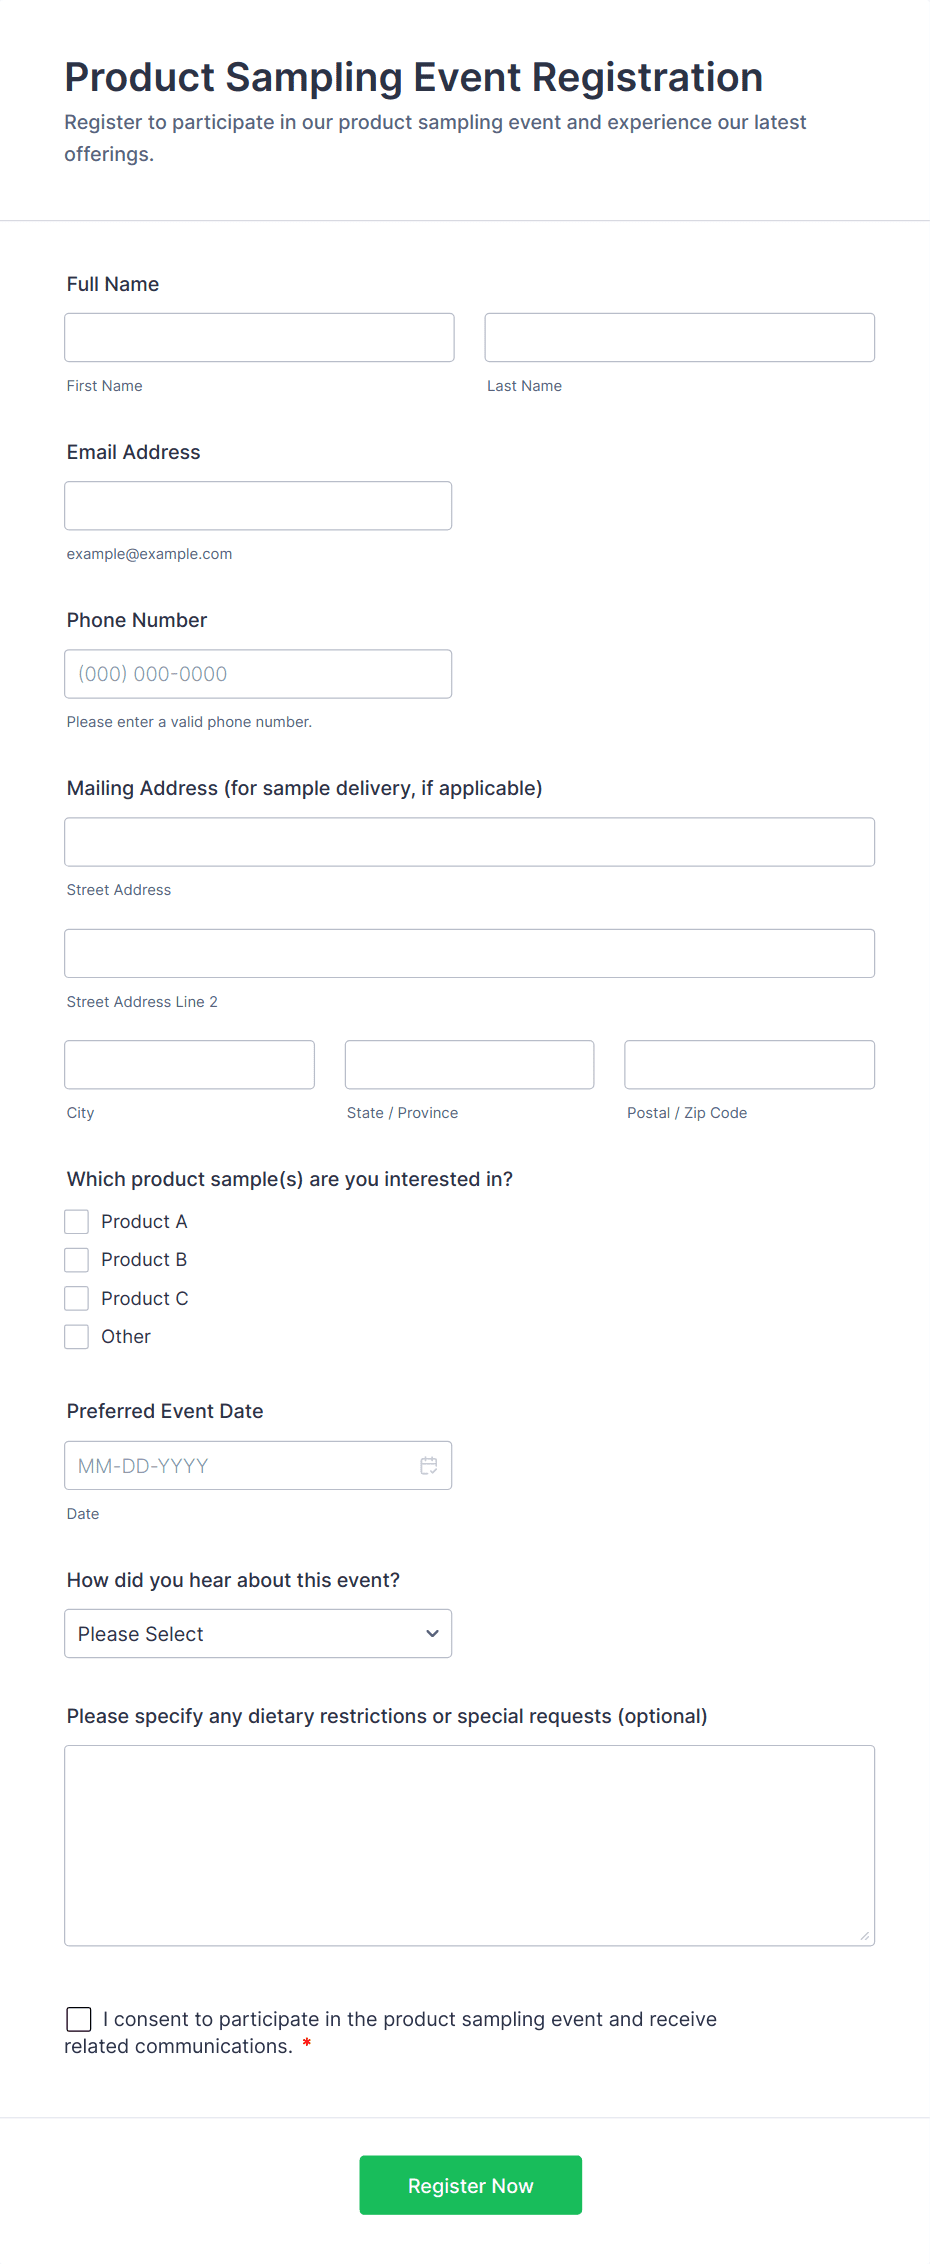Open the How did you hear dropdown
This screenshot has width=930, height=2264.
point(257,1633)
